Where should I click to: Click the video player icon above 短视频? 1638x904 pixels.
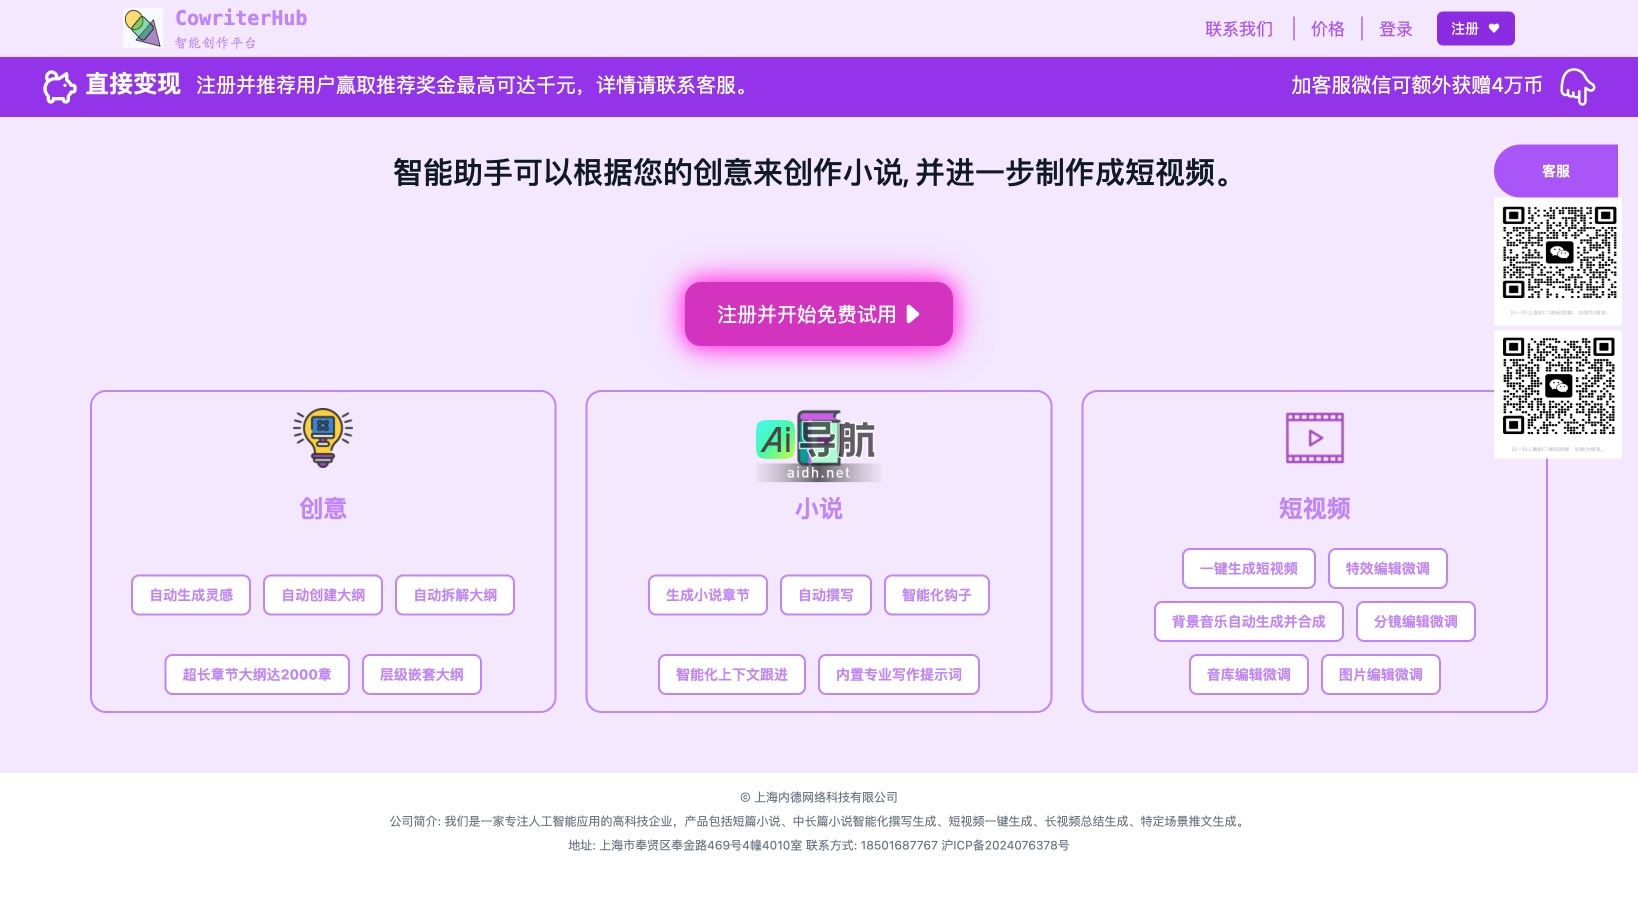1314,438
